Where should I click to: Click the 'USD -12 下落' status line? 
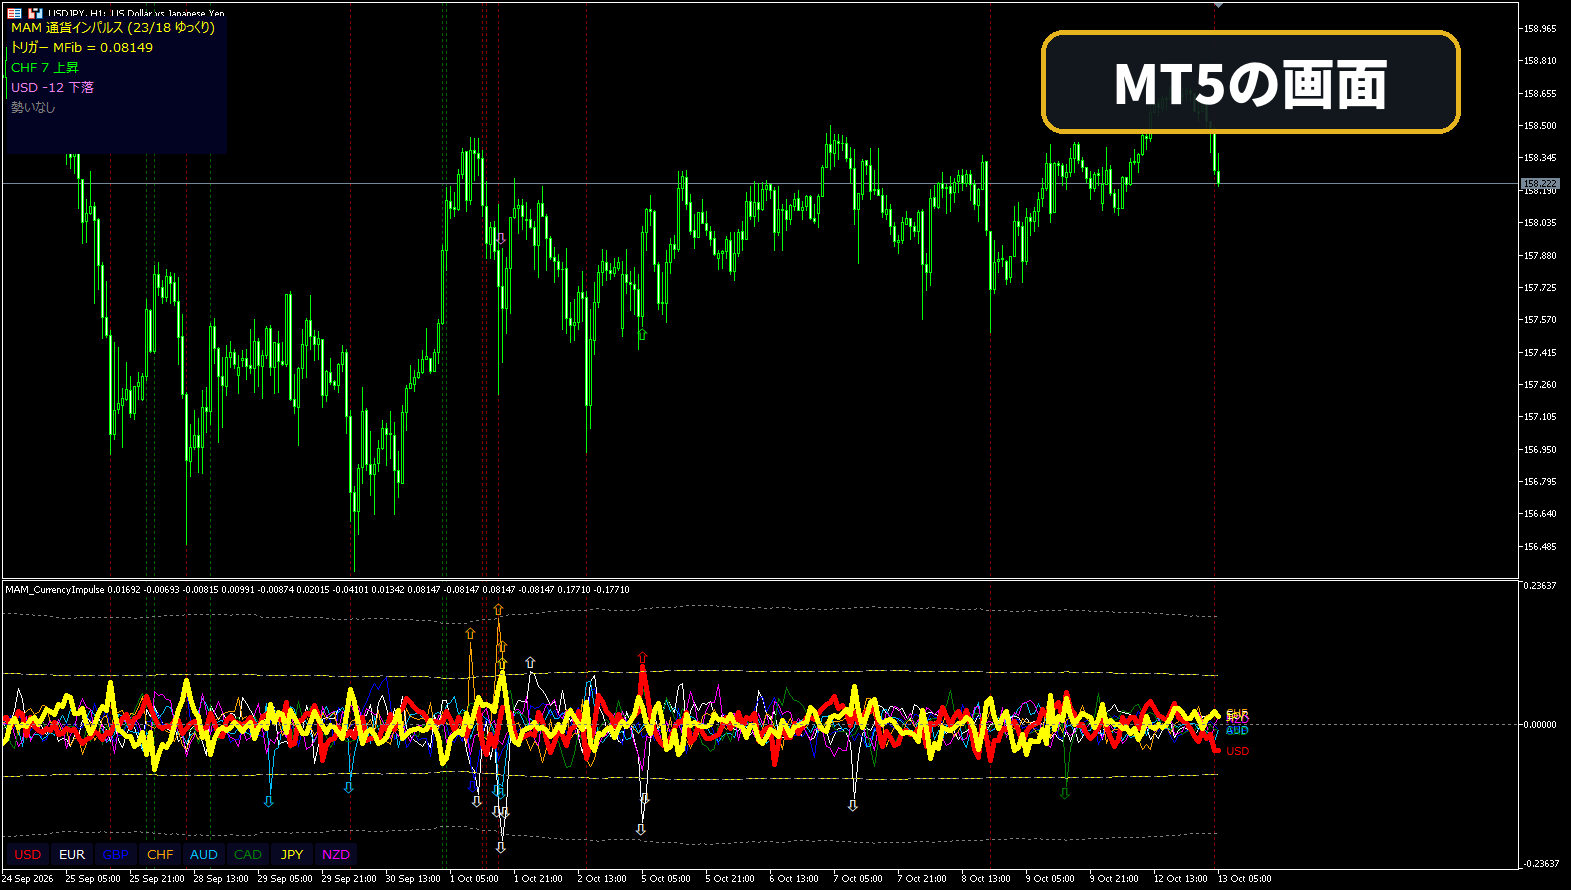(52, 88)
